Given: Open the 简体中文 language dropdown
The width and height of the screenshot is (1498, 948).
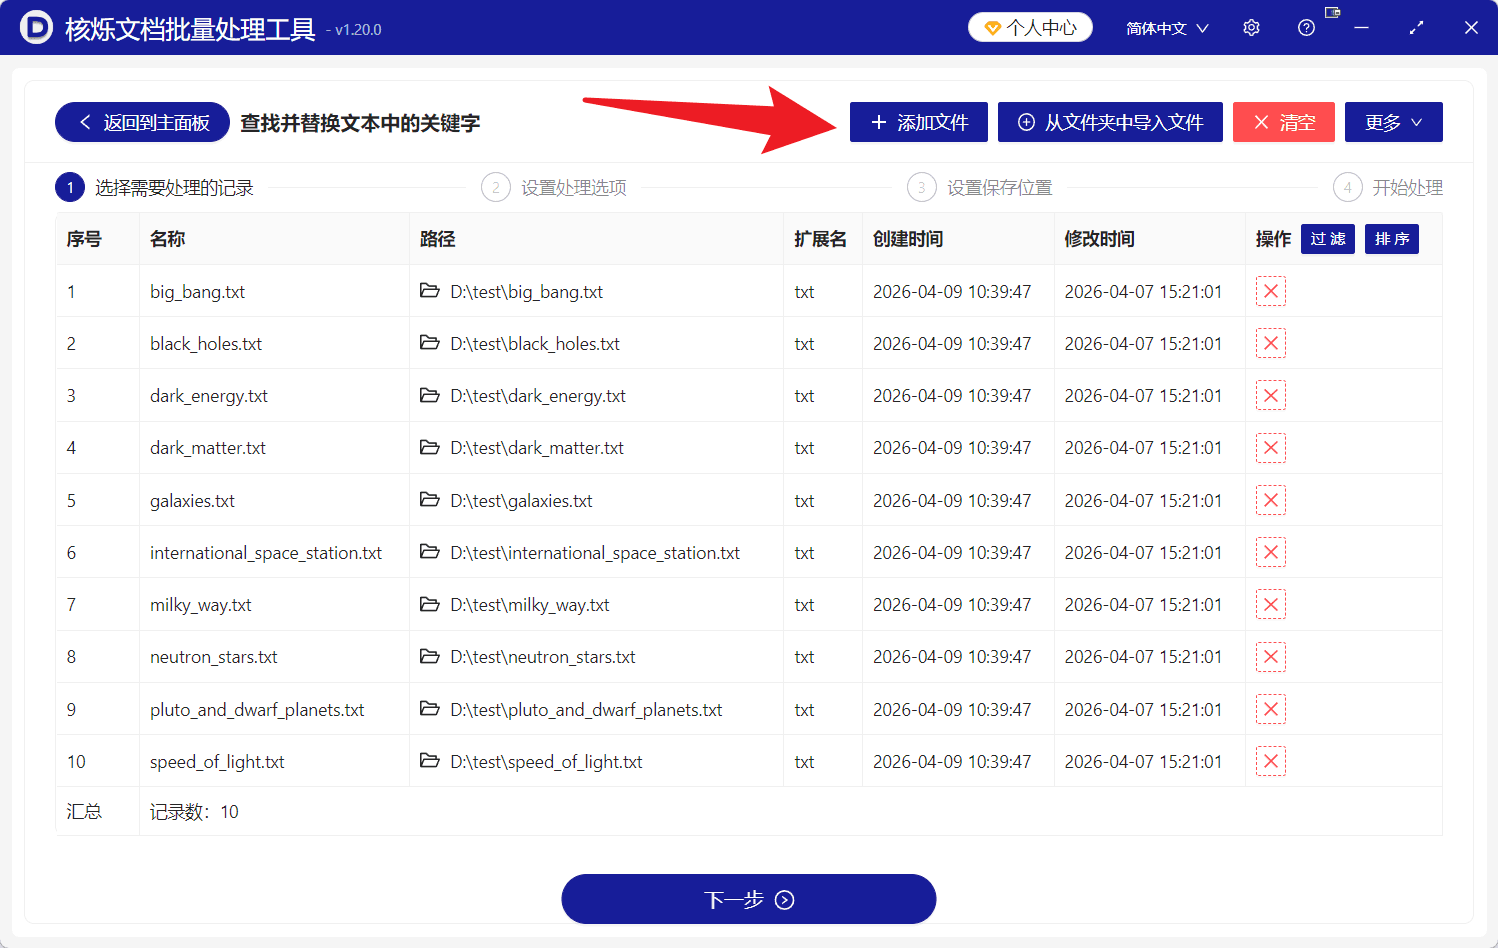Looking at the screenshot, I should pos(1166,27).
